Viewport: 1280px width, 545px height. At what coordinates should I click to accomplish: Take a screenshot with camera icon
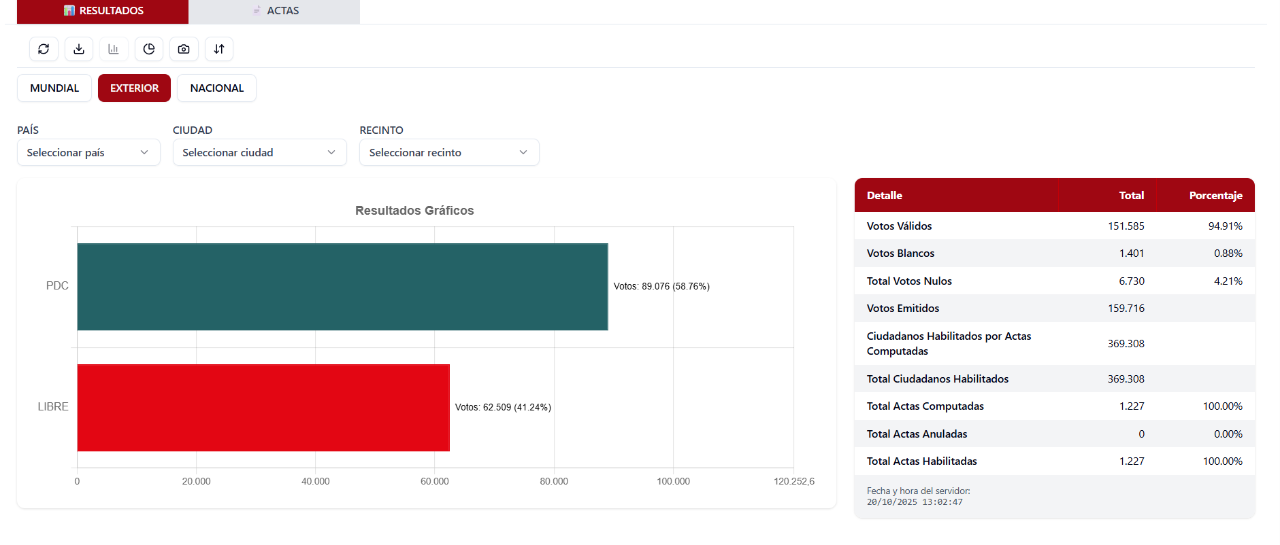184,49
